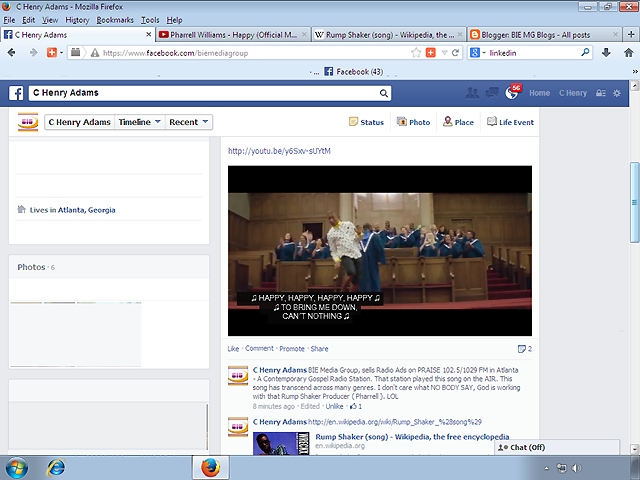640x480 pixels.
Task: Click the page vertical scrollbar thumb
Action: click(634, 202)
